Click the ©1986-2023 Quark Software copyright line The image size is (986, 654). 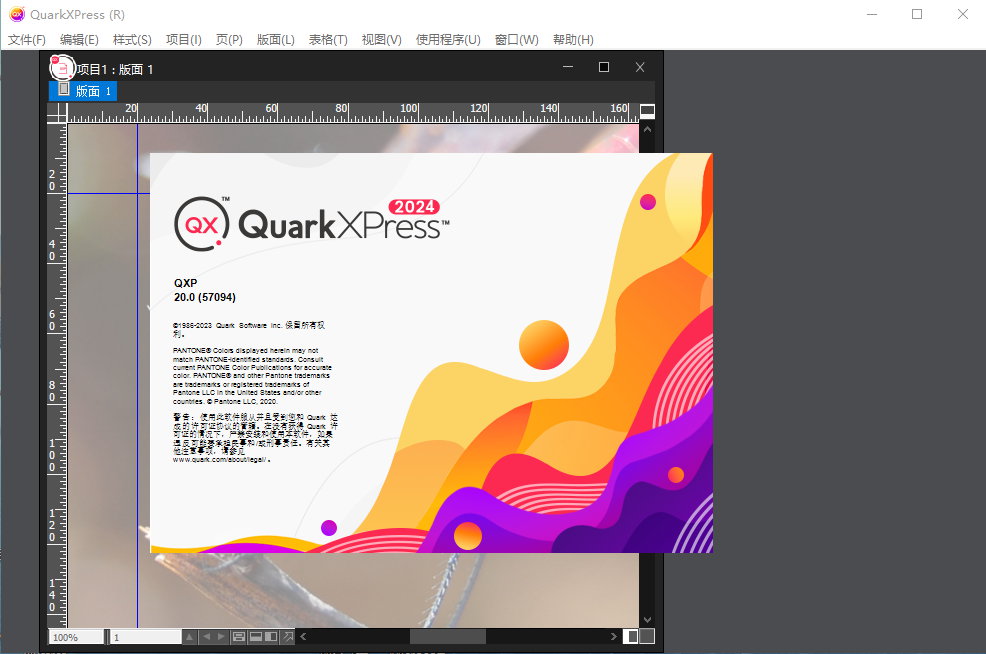coord(249,329)
